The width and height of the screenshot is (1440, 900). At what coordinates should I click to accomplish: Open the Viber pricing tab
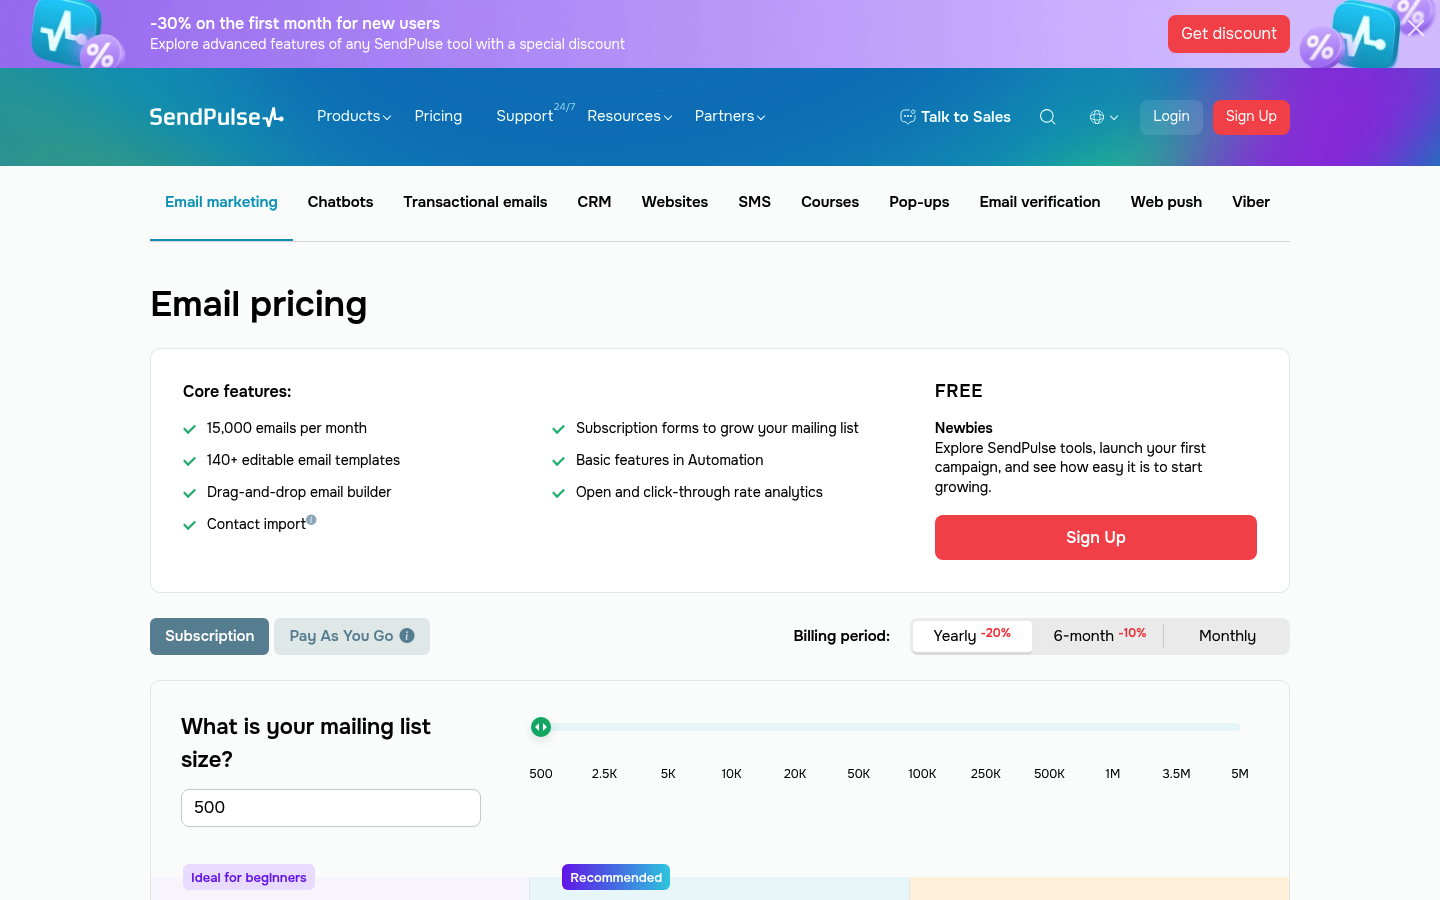click(x=1251, y=202)
